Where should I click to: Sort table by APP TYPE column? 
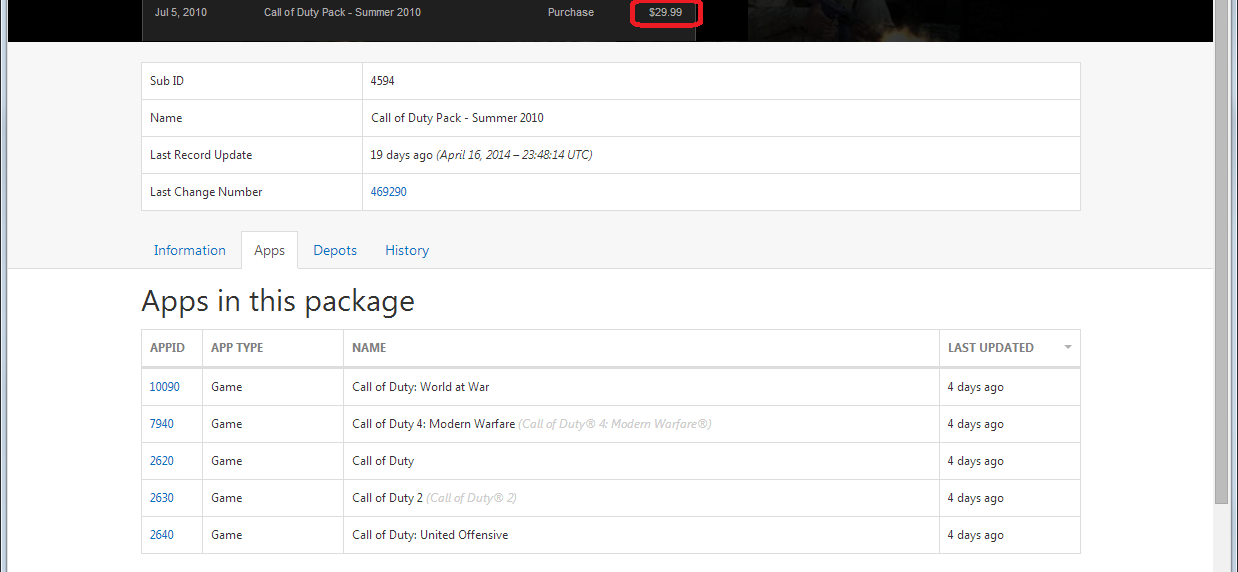click(x=273, y=348)
